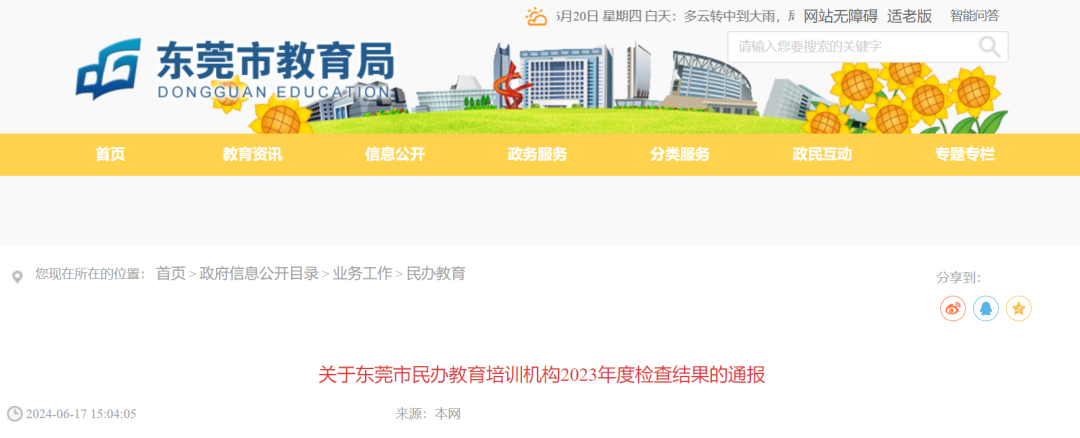Click the Dongguan Education Bureau logo

click(x=234, y=69)
